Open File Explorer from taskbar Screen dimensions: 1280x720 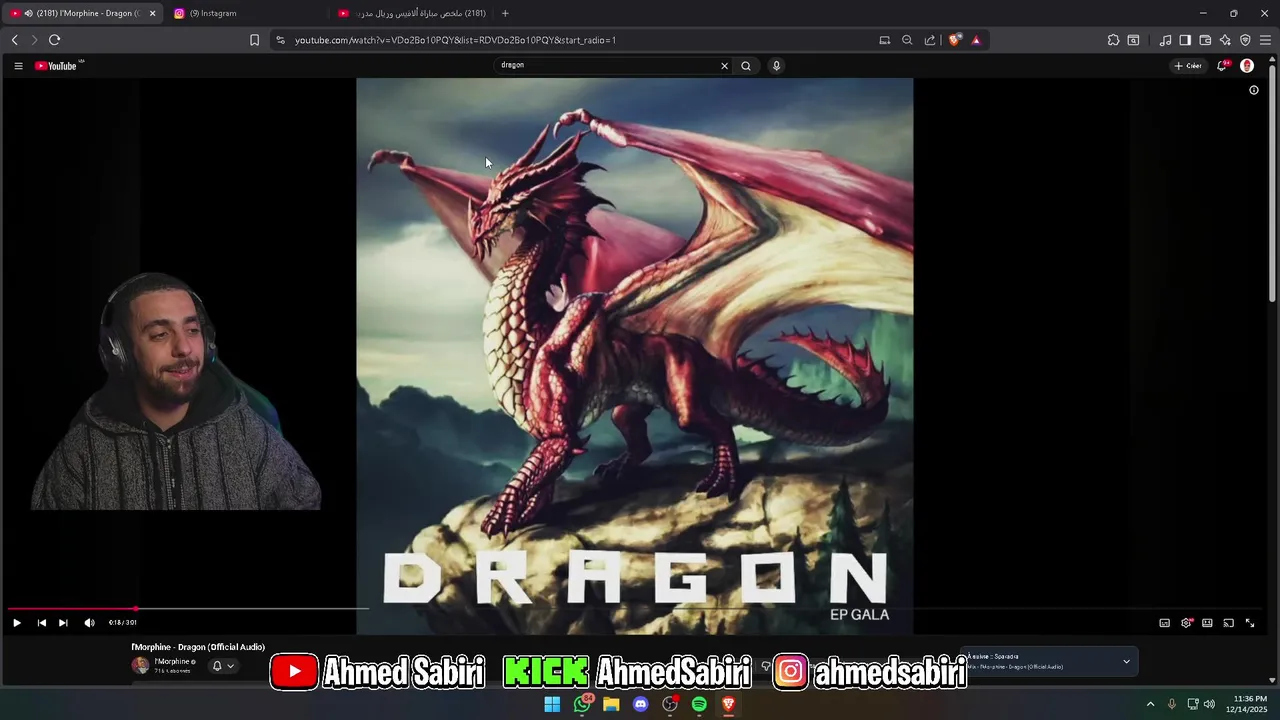[611, 704]
